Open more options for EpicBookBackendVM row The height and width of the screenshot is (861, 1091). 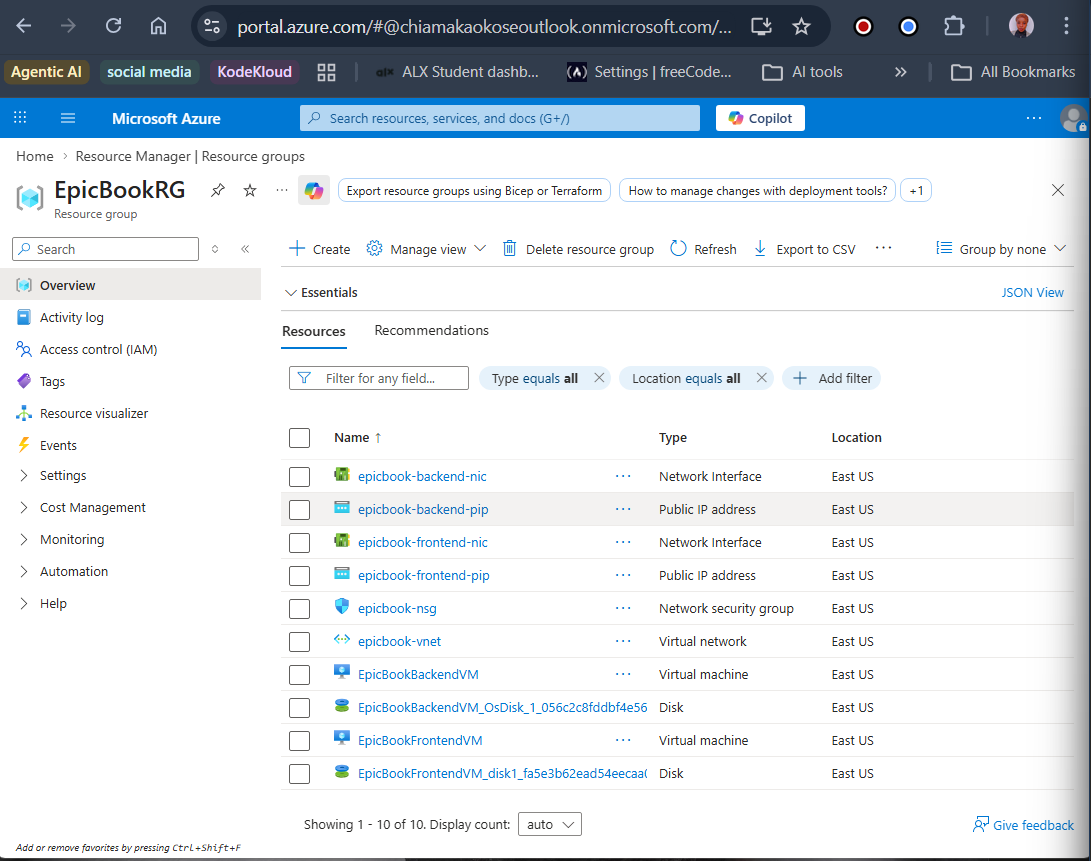tap(623, 674)
